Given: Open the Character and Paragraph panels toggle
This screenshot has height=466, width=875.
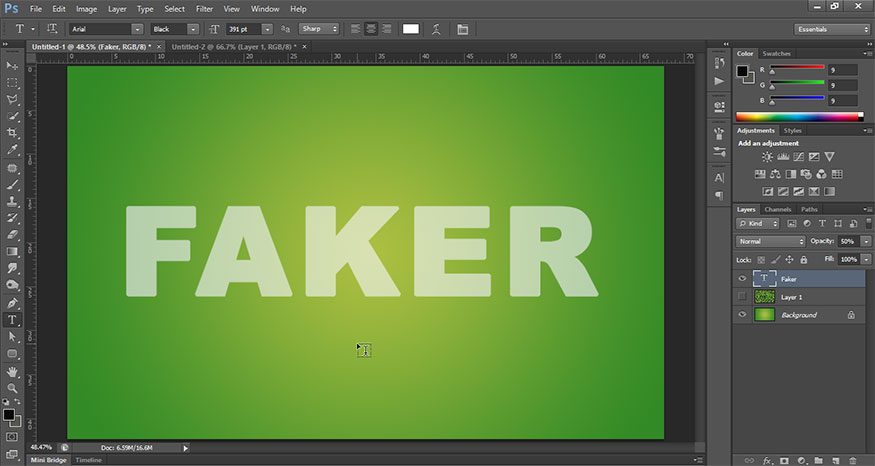Looking at the screenshot, I should [x=463, y=29].
